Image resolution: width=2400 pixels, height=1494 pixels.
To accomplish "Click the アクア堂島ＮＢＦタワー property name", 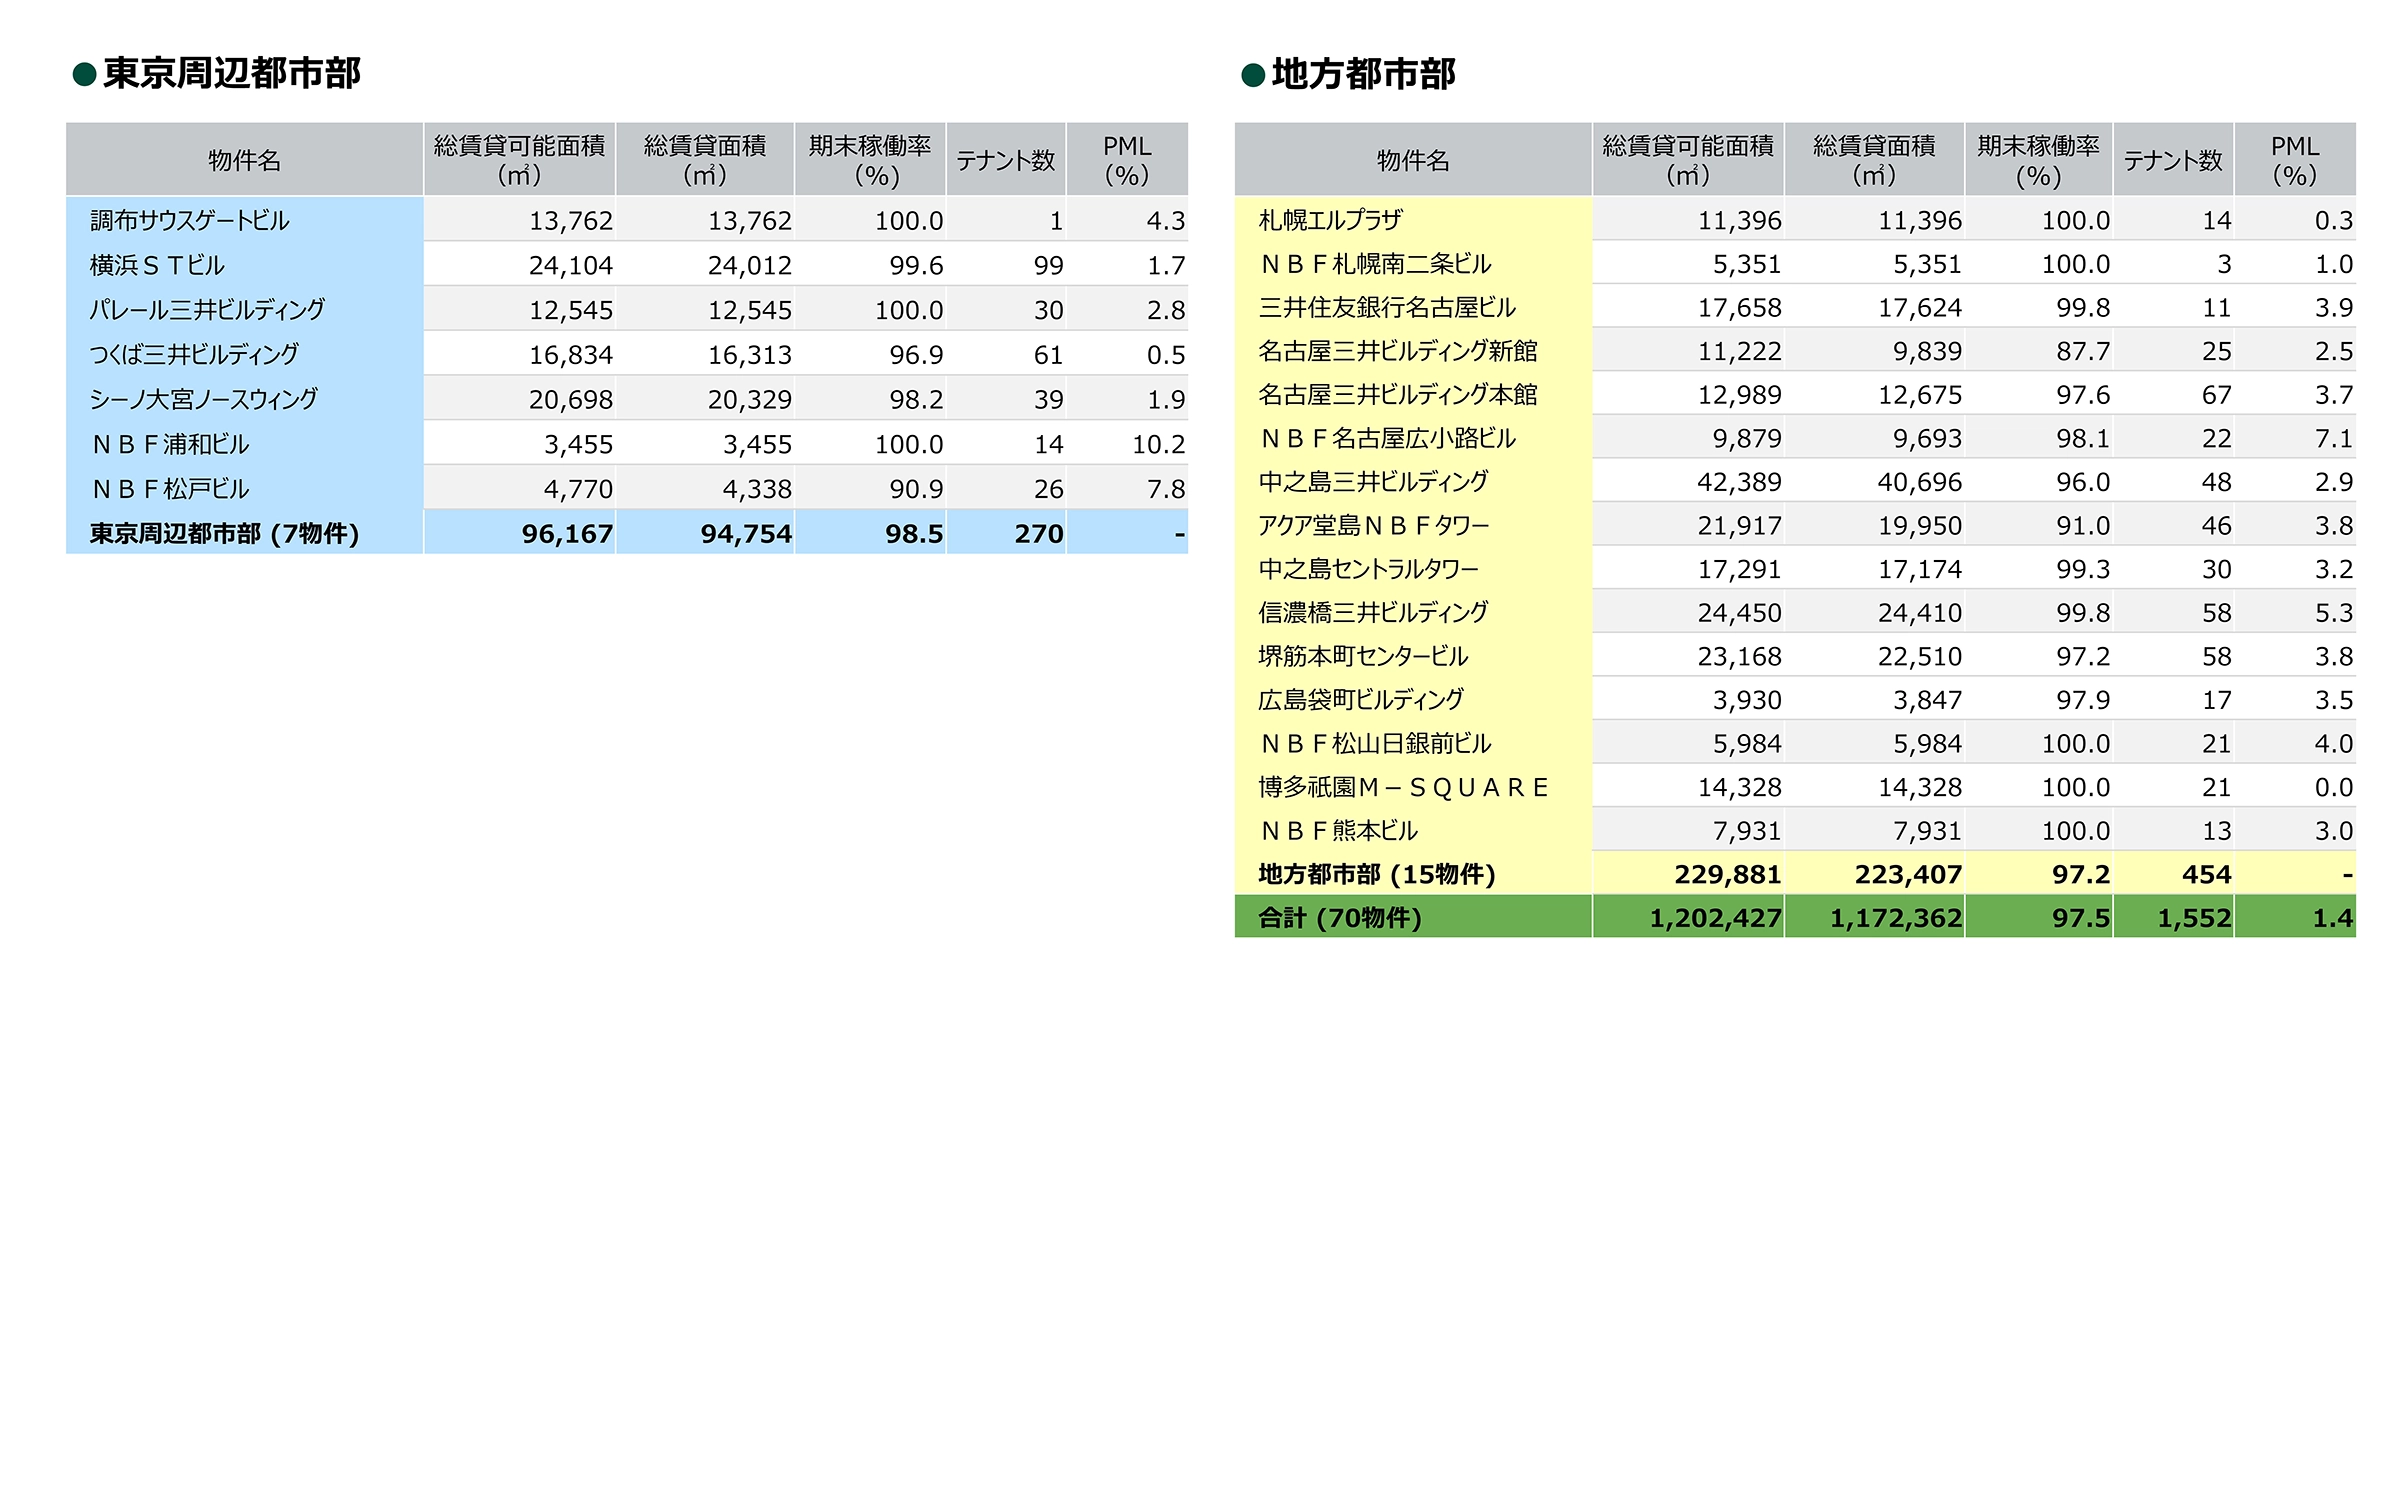I will (x=1374, y=525).
